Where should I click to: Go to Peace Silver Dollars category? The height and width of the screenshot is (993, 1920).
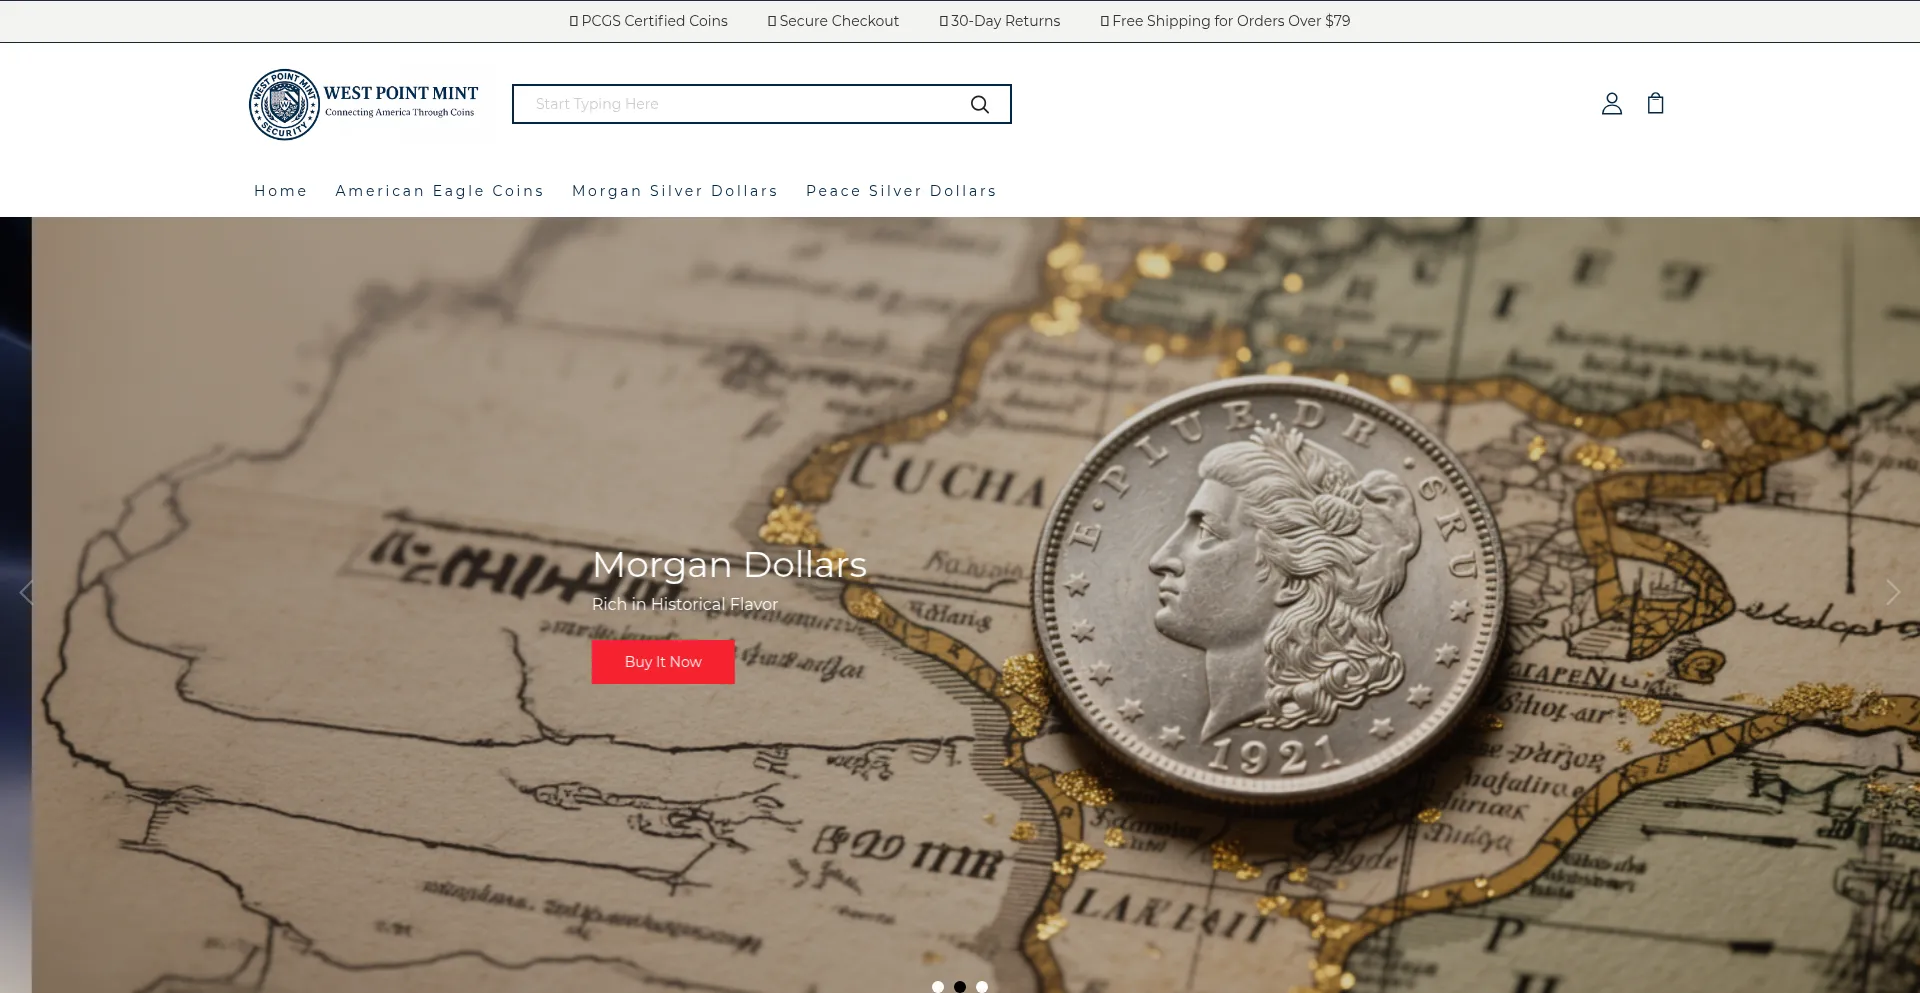pyautogui.click(x=901, y=191)
